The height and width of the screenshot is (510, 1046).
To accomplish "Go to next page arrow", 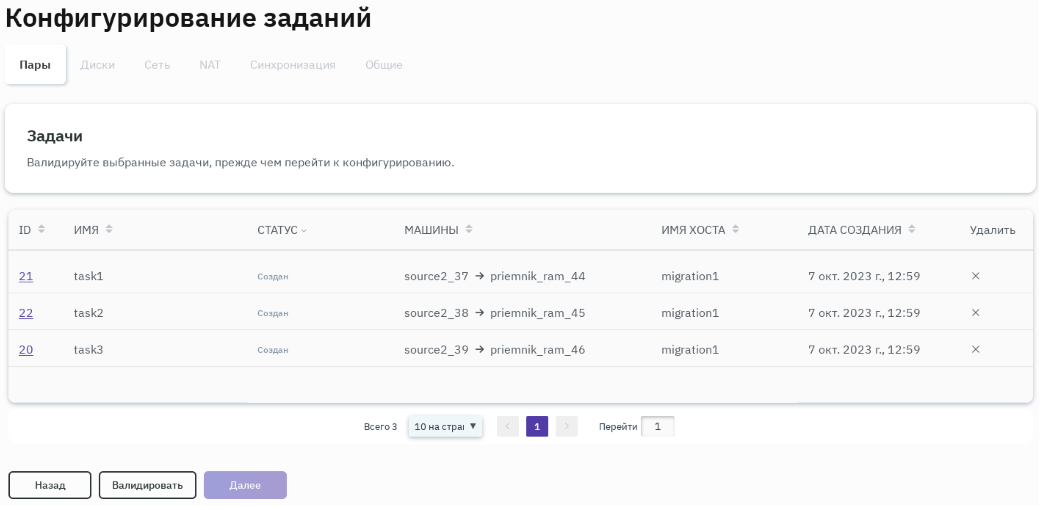I will click(x=567, y=427).
